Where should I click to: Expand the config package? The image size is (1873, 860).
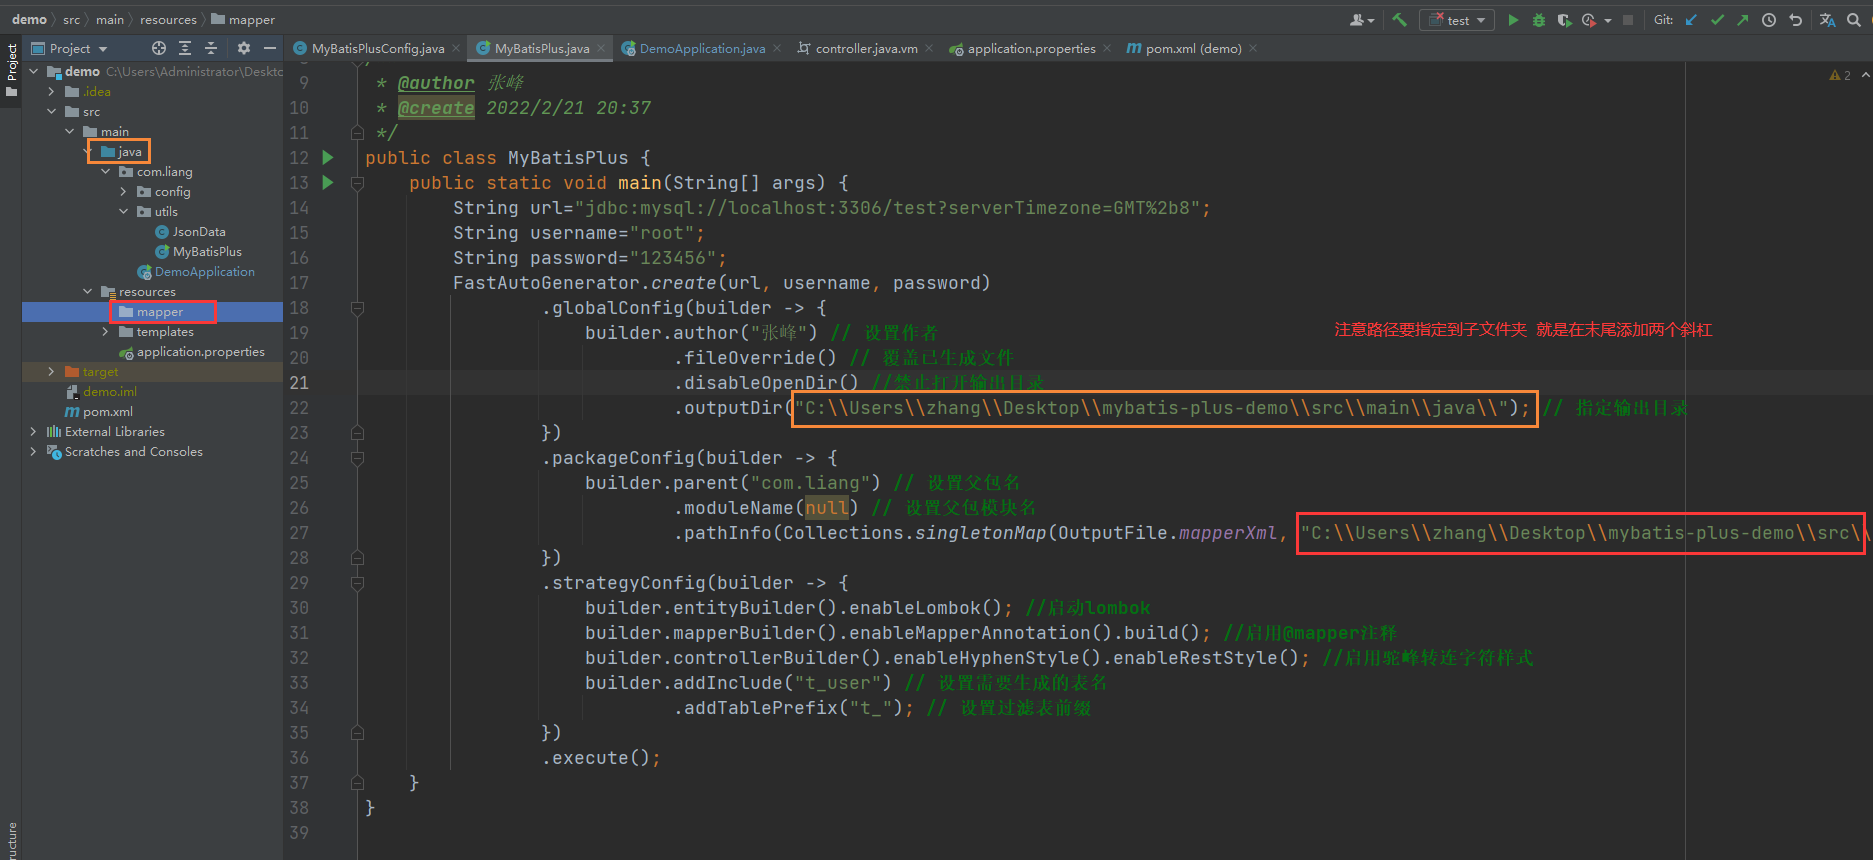click(124, 191)
